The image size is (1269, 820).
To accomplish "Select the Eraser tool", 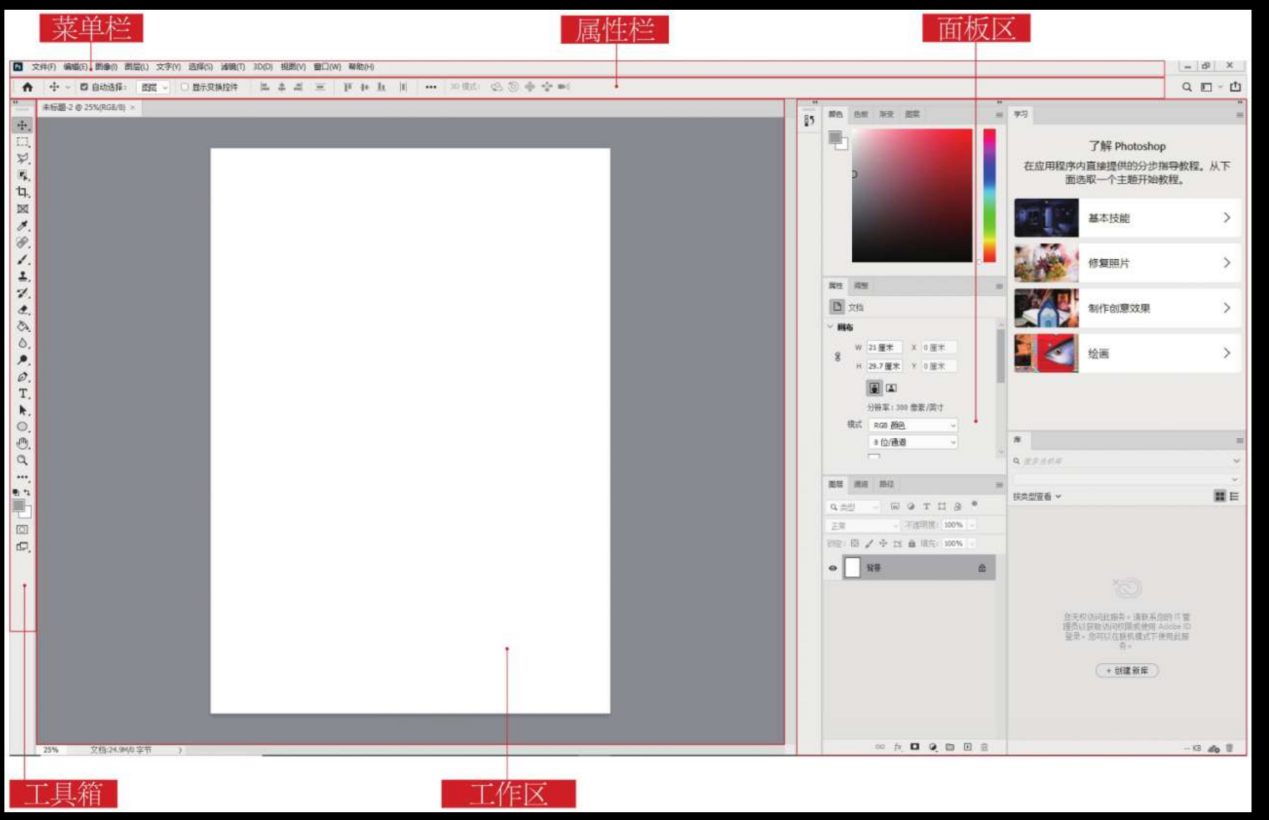I will [x=23, y=310].
